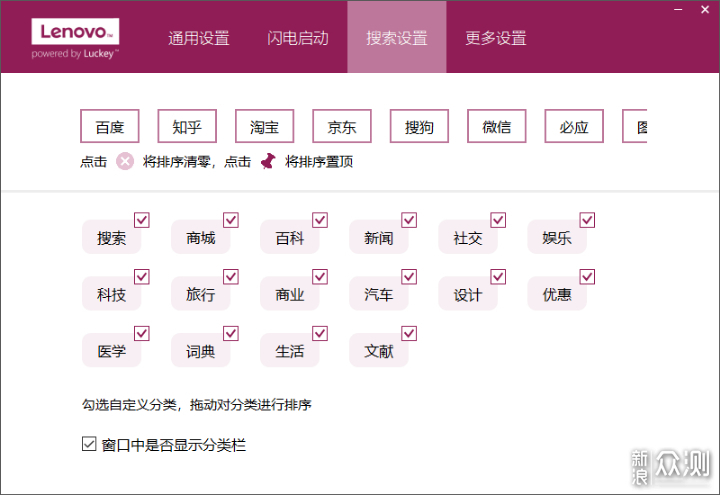
Task: Select the 淘宝 search engine button
Action: pos(264,126)
